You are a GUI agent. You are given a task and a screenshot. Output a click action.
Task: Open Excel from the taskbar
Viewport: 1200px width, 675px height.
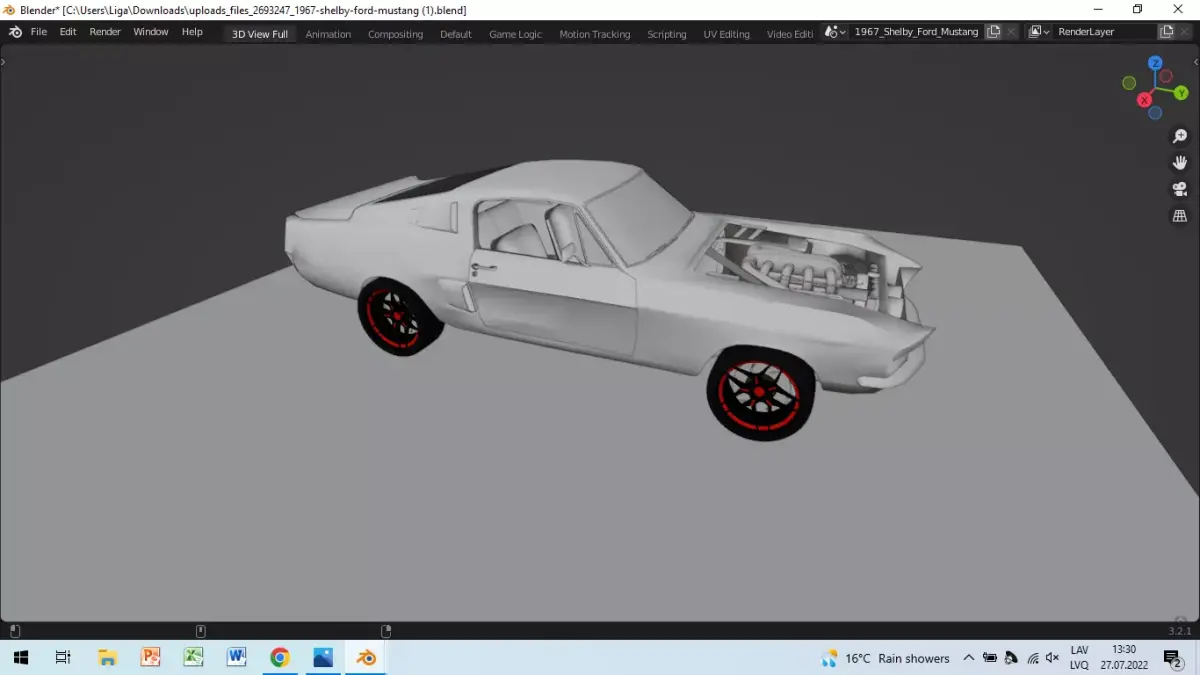pyautogui.click(x=193, y=657)
